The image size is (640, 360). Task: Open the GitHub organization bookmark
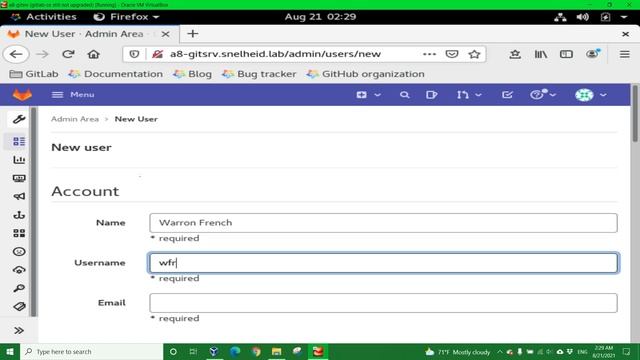click(x=366, y=74)
